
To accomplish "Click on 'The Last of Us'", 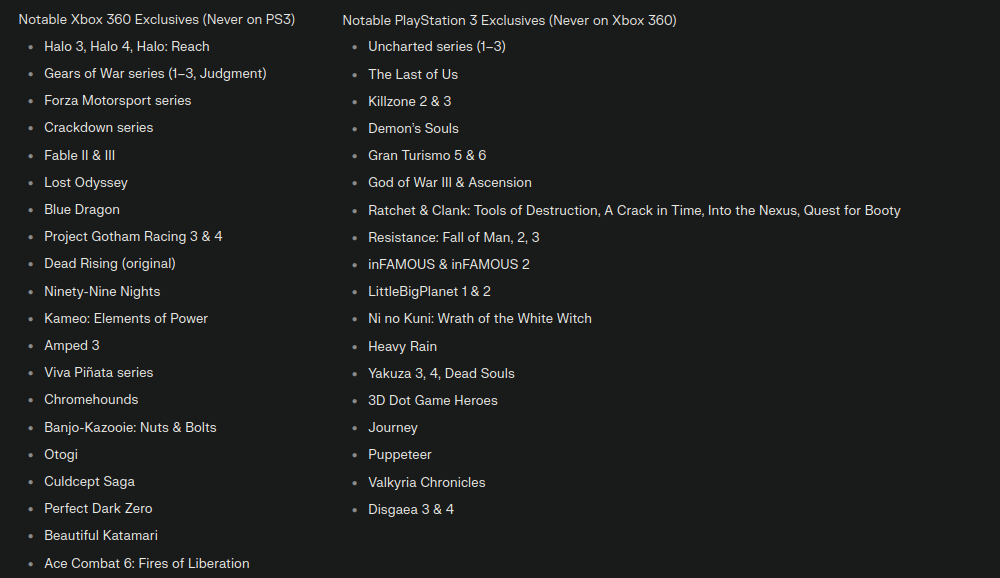I will coord(413,74).
